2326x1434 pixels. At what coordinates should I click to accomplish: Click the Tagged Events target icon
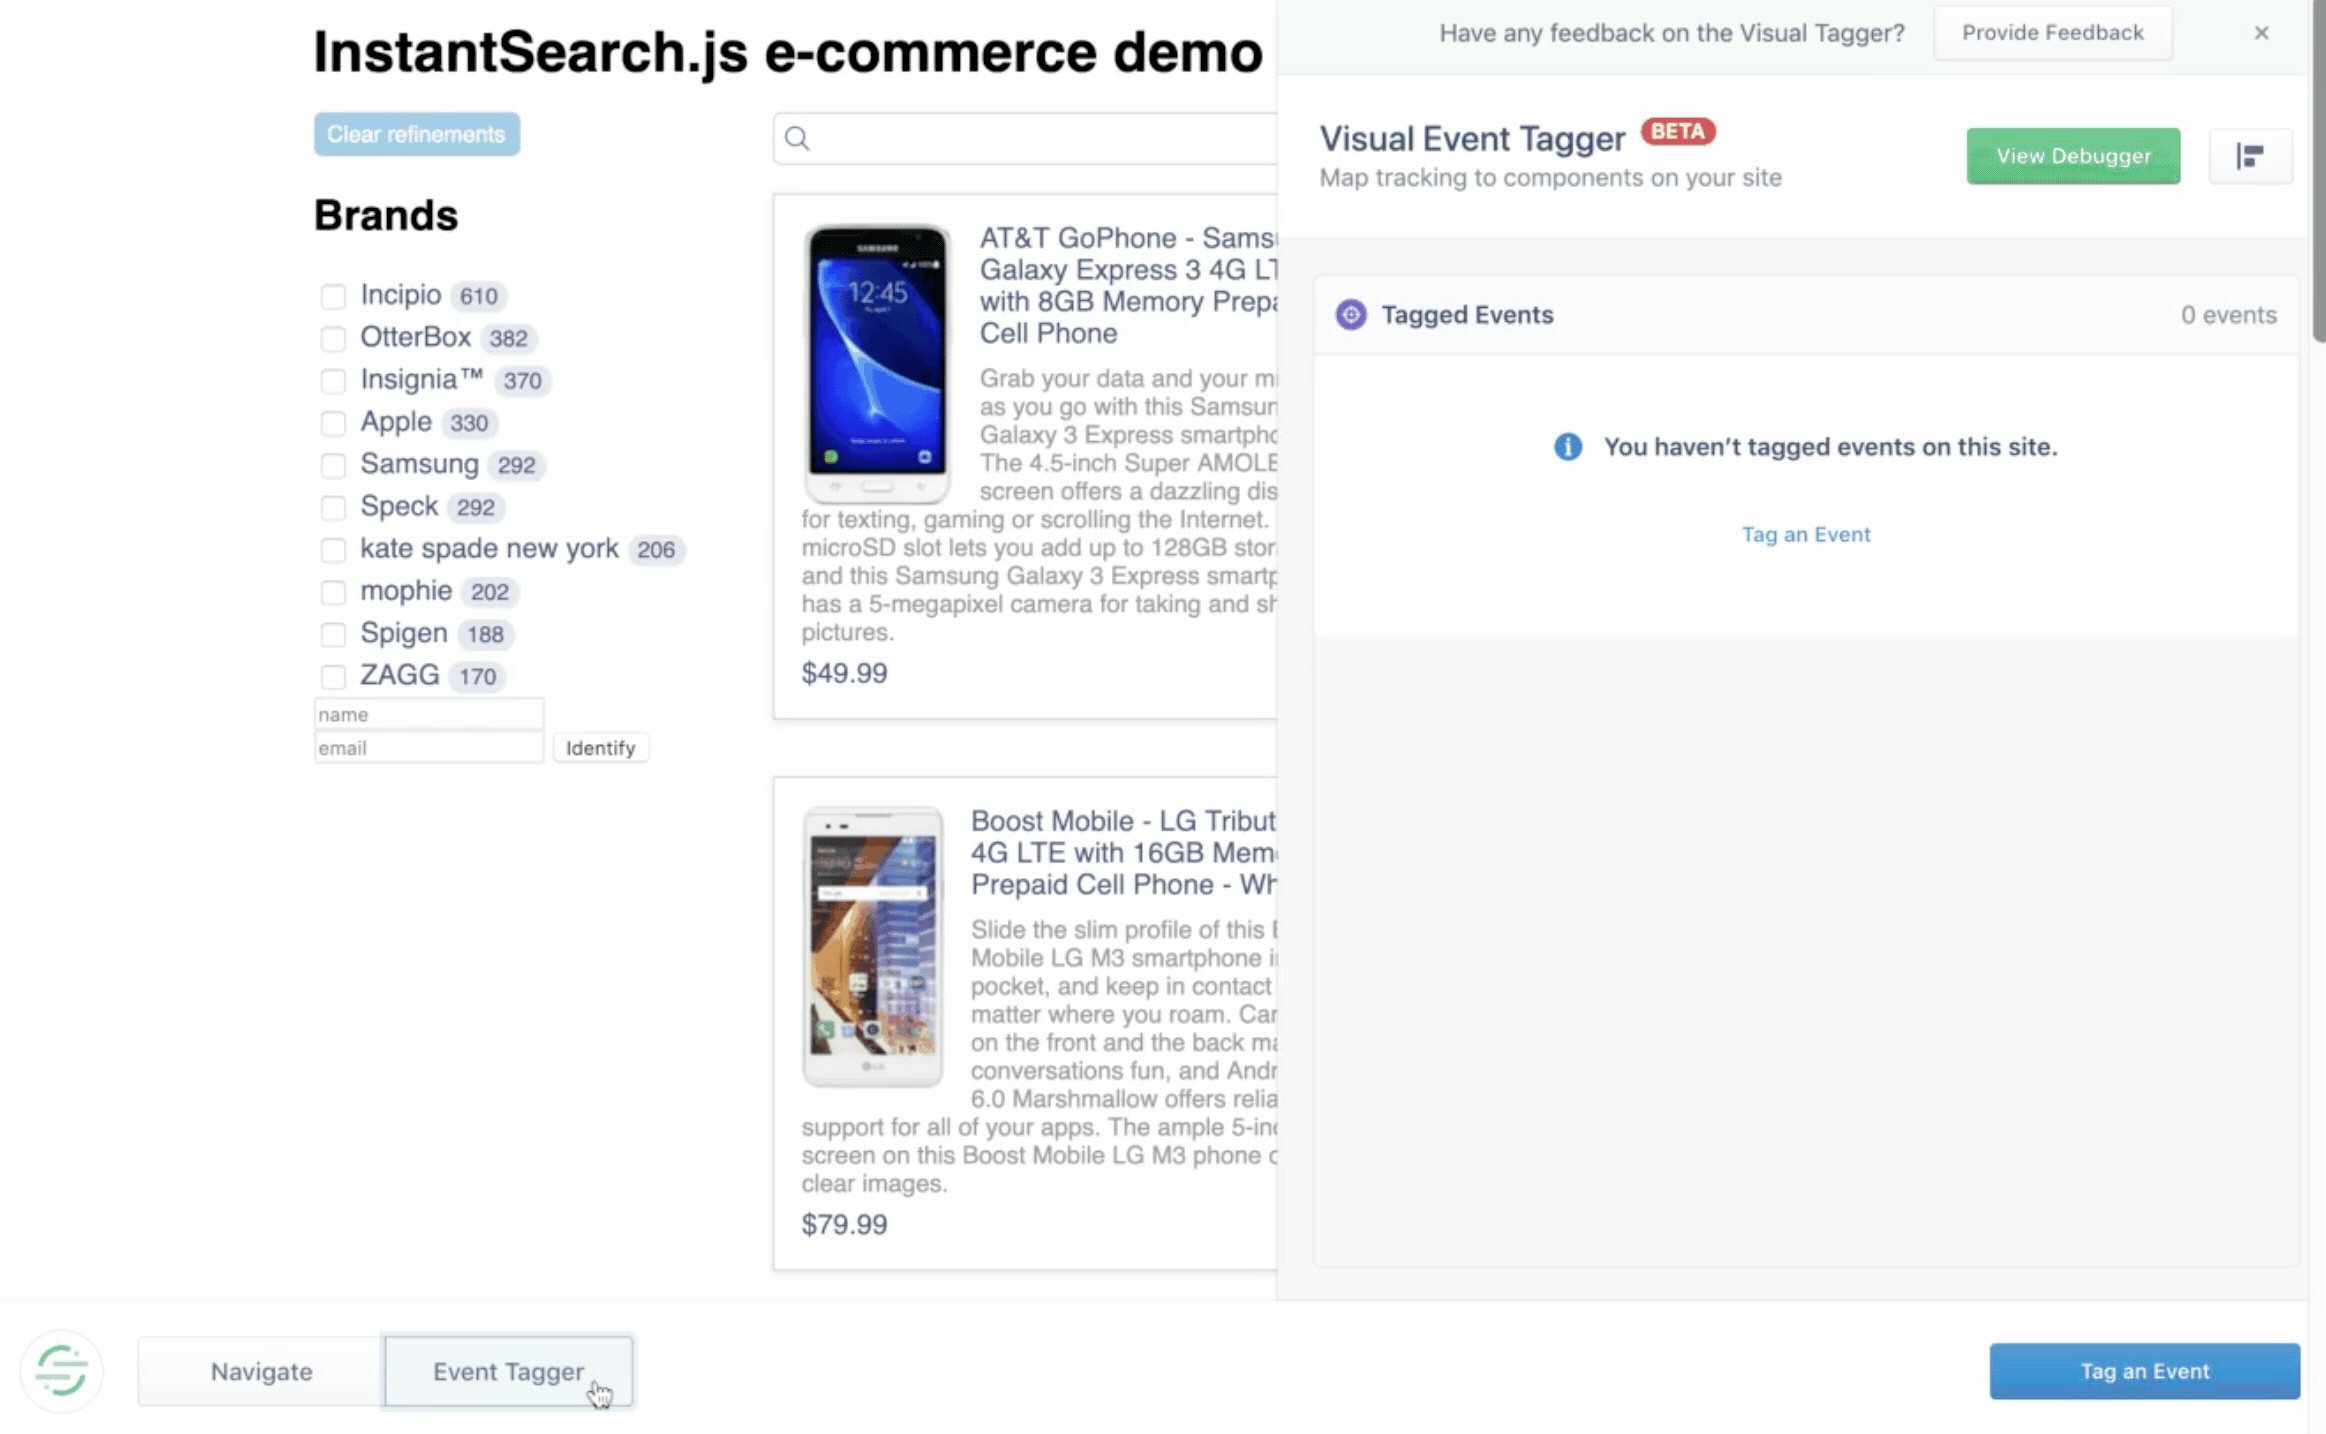click(x=1350, y=315)
